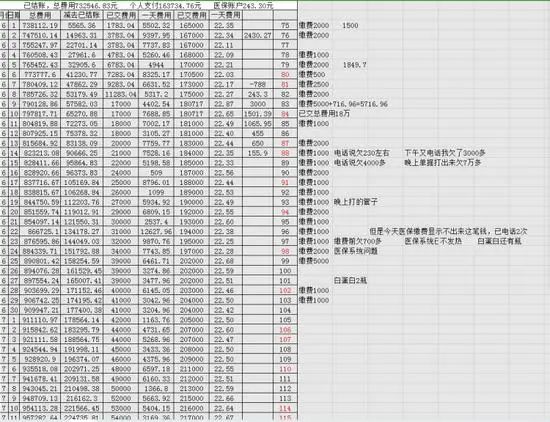
Task: Select the cell containing 1501.39
Action: pos(258,114)
